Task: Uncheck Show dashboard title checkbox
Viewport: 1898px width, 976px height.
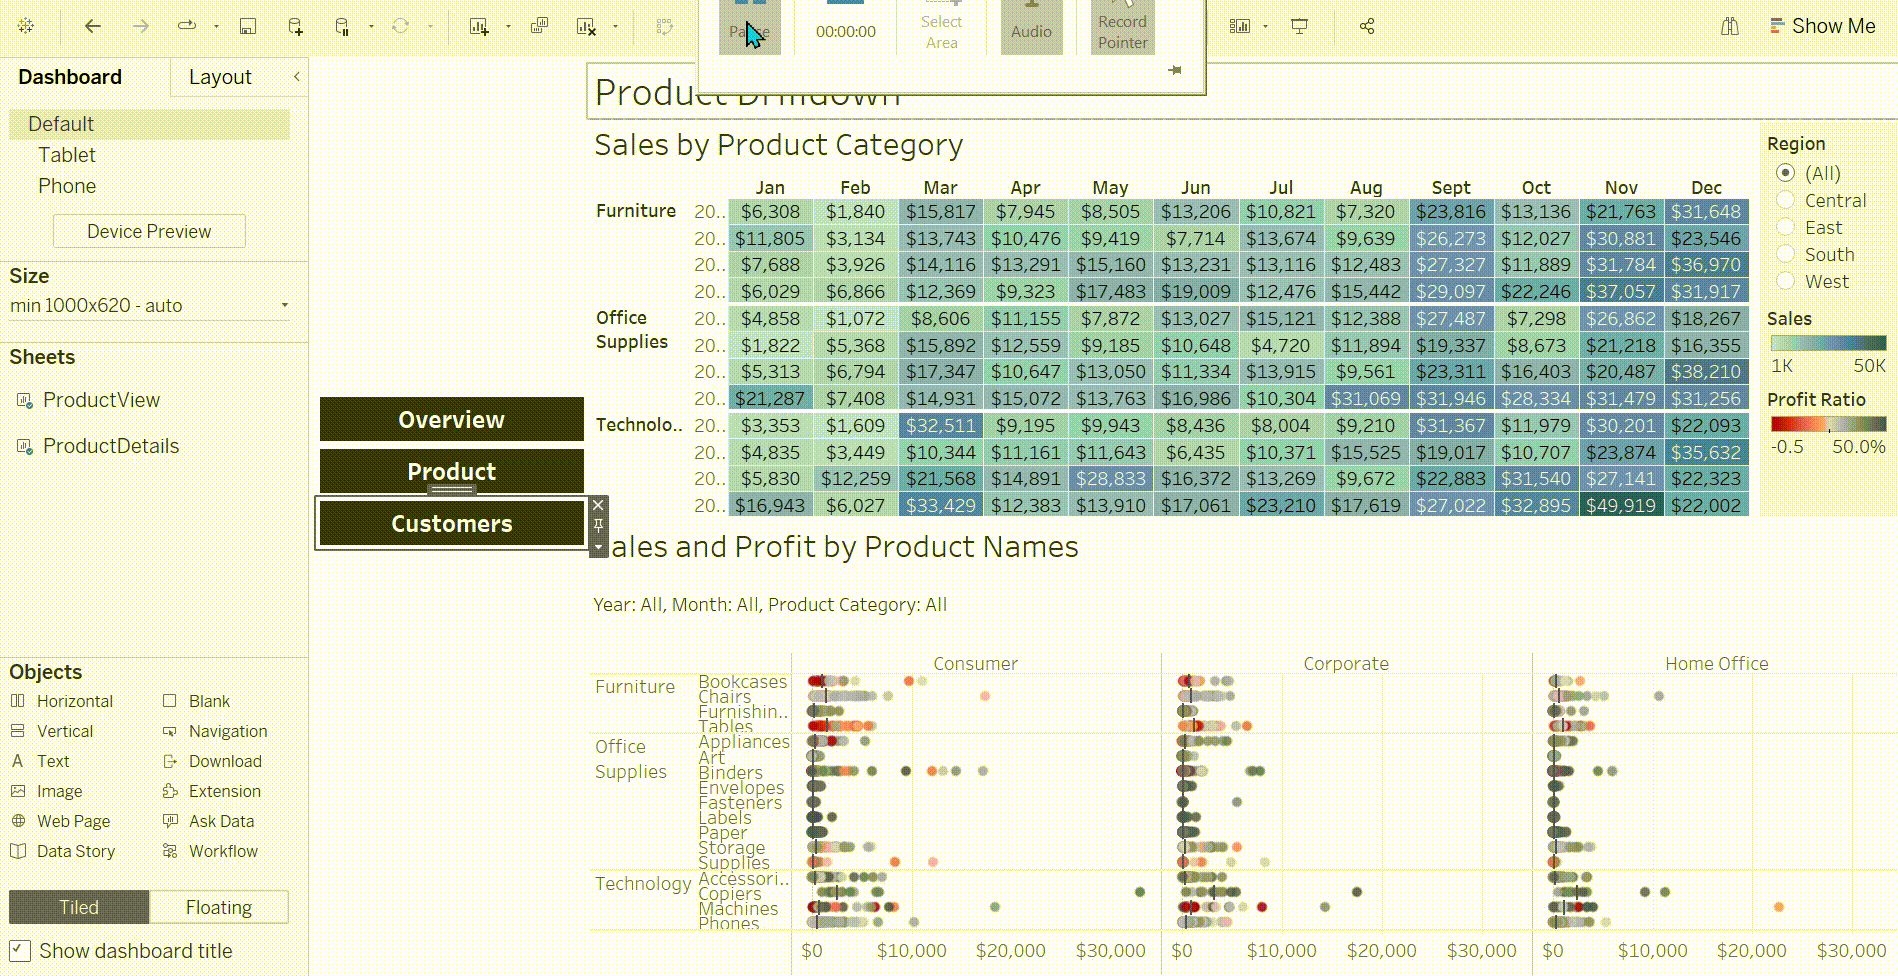Action: coord(20,951)
